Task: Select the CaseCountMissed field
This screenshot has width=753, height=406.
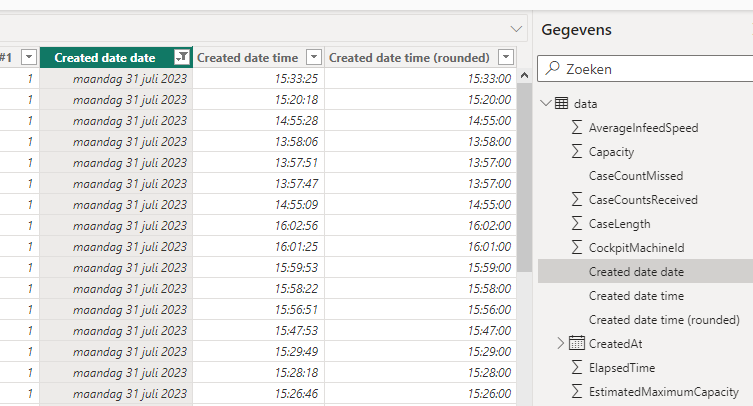Action: [636, 176]
